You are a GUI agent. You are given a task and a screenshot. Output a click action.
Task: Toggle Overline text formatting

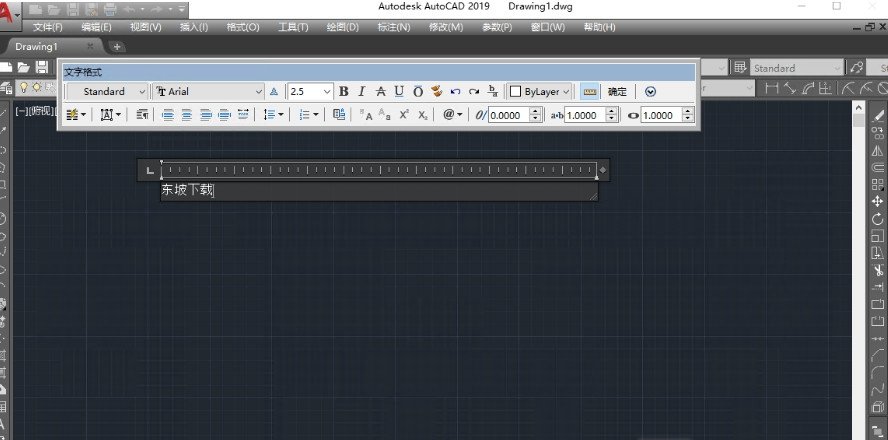point(418,91)
